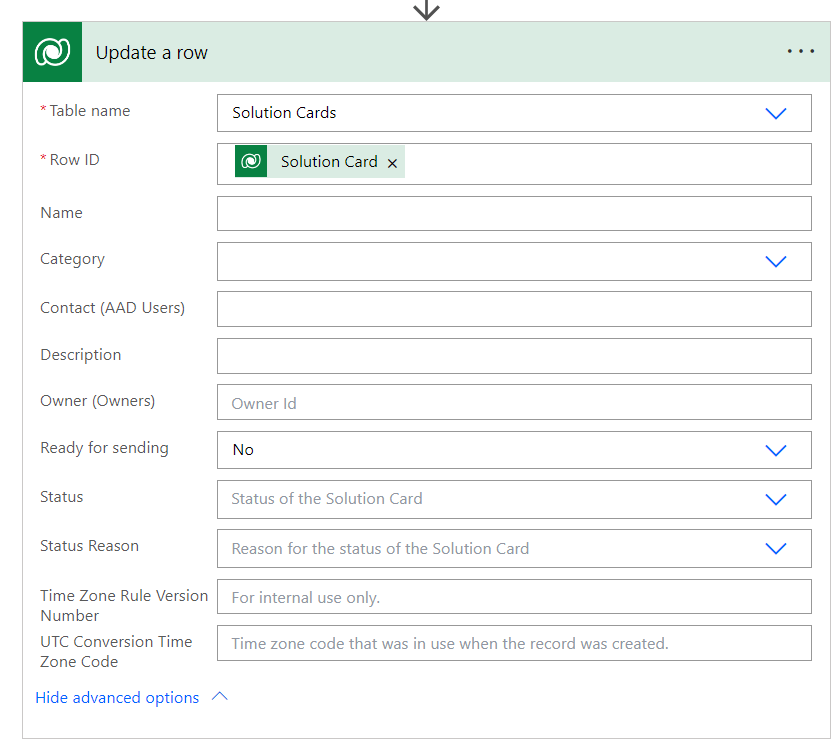This screenshot has width=832, height=749.
Task: Open the Ready for sending dropdown
Action: point(775,450)
